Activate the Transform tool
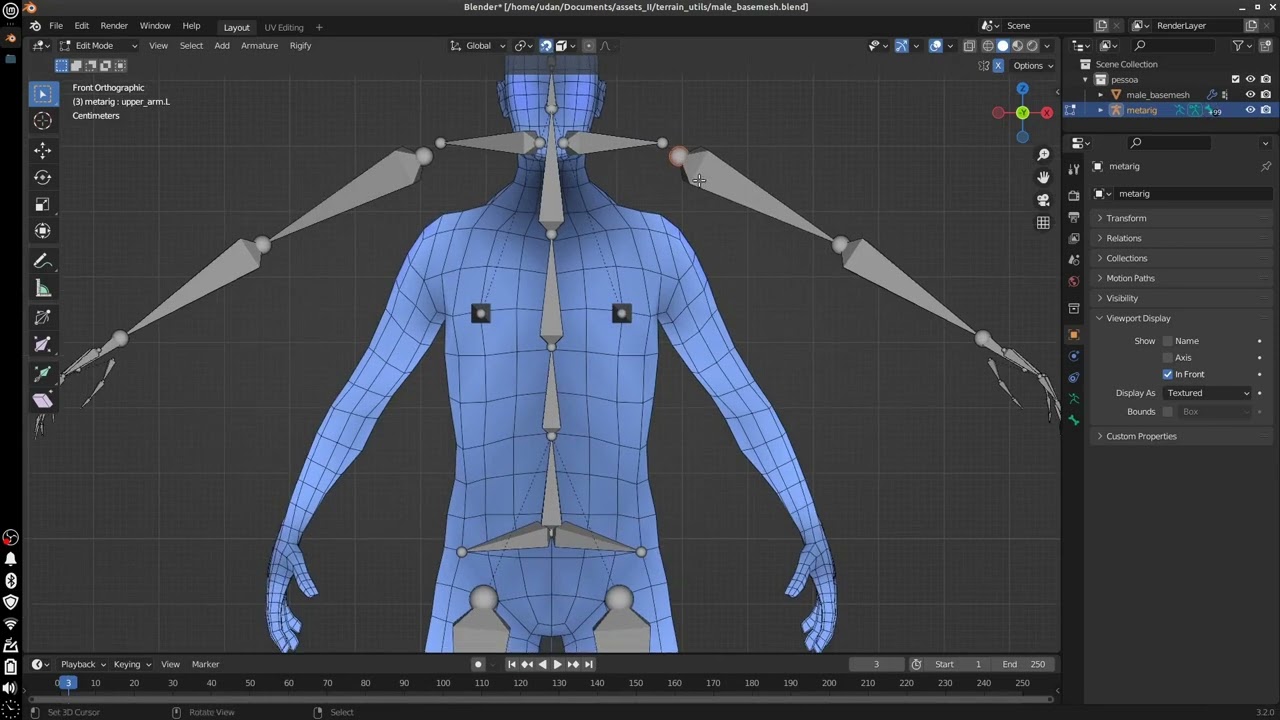This screenshot has height=720, width=1280. pos(42,231)
